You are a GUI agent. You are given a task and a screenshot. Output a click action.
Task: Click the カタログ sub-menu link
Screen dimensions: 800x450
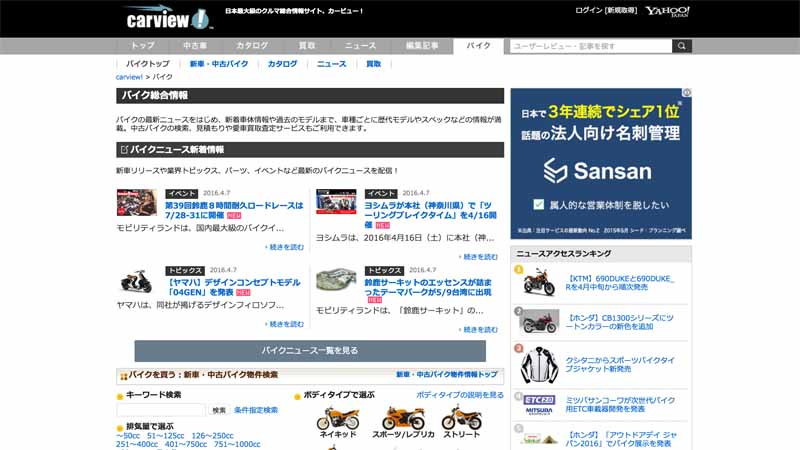(283, 64)
